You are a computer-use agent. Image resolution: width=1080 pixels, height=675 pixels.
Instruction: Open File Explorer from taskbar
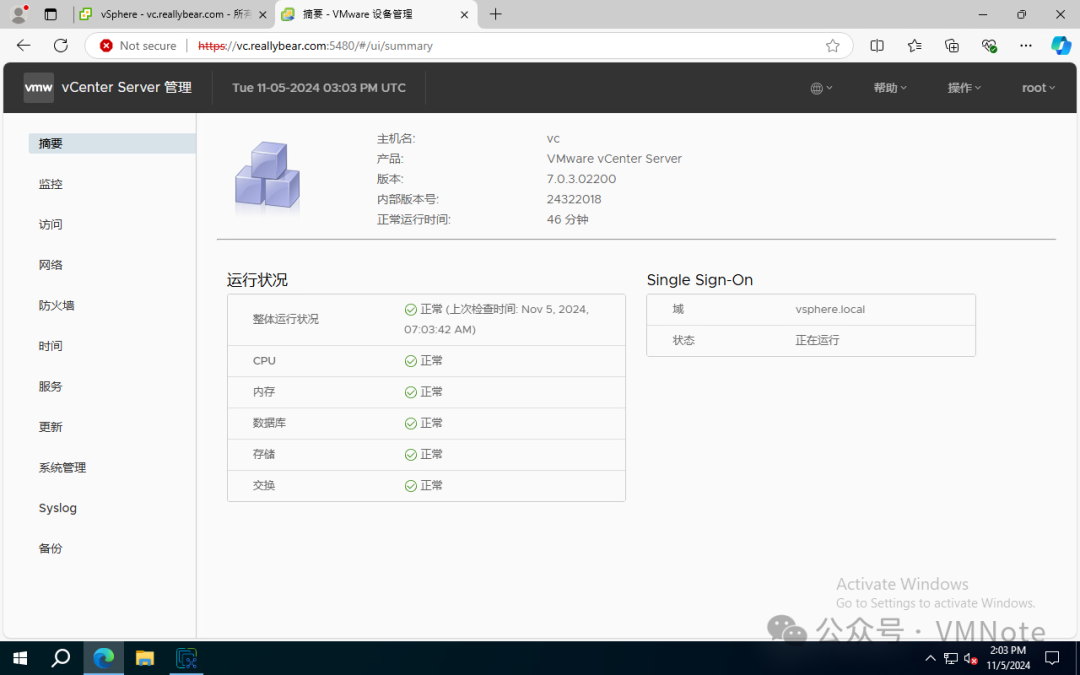[x=145, y=658]
